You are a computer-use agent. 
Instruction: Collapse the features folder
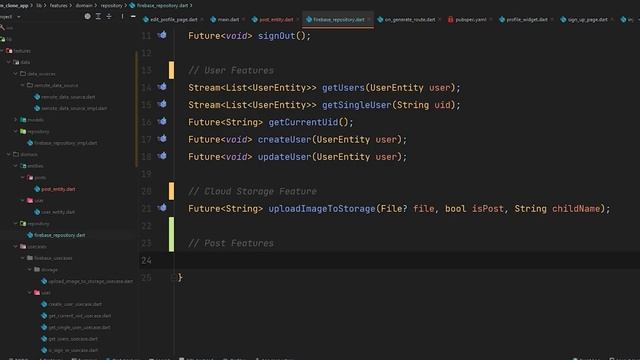(2, 51)
